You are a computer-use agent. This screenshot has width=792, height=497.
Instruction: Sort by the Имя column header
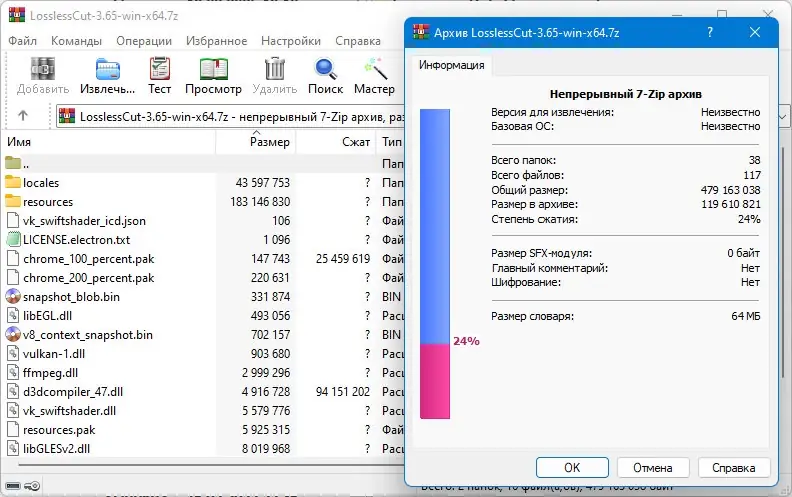coord(109,142)
